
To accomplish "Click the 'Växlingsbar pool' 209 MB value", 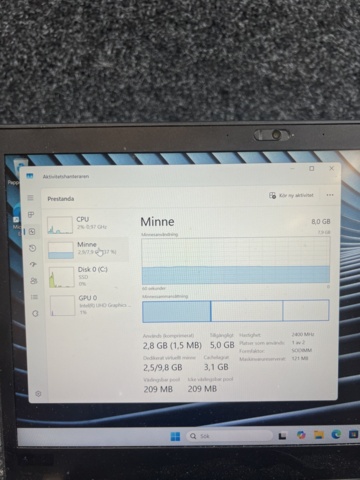I will coord(158,389).
